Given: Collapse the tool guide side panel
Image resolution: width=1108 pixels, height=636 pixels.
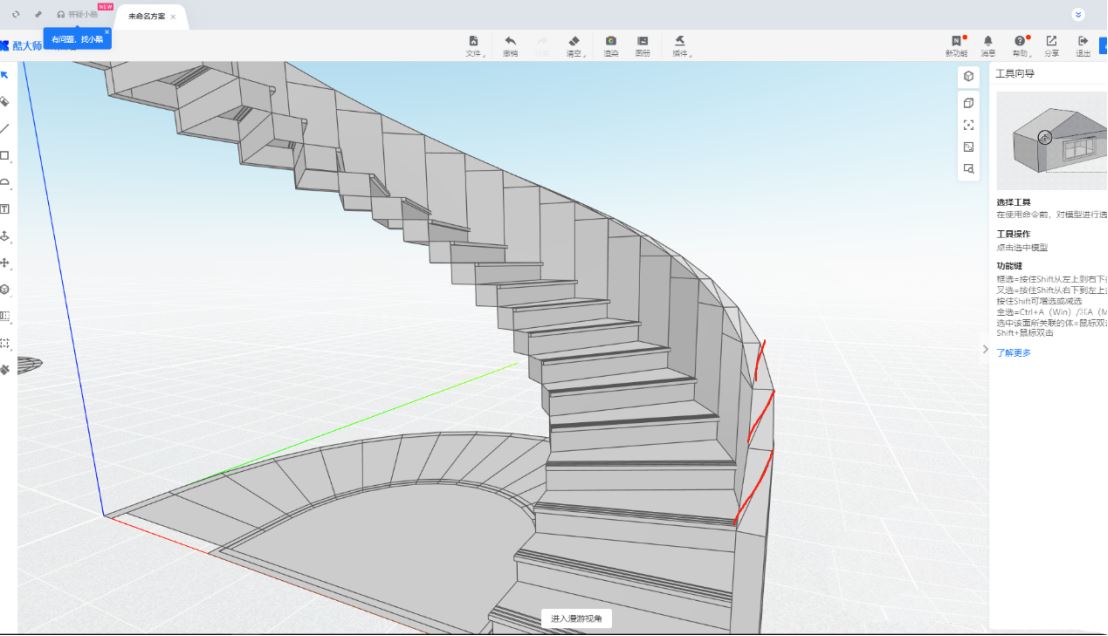Looking at the screenshot, I should click(985, 349).
